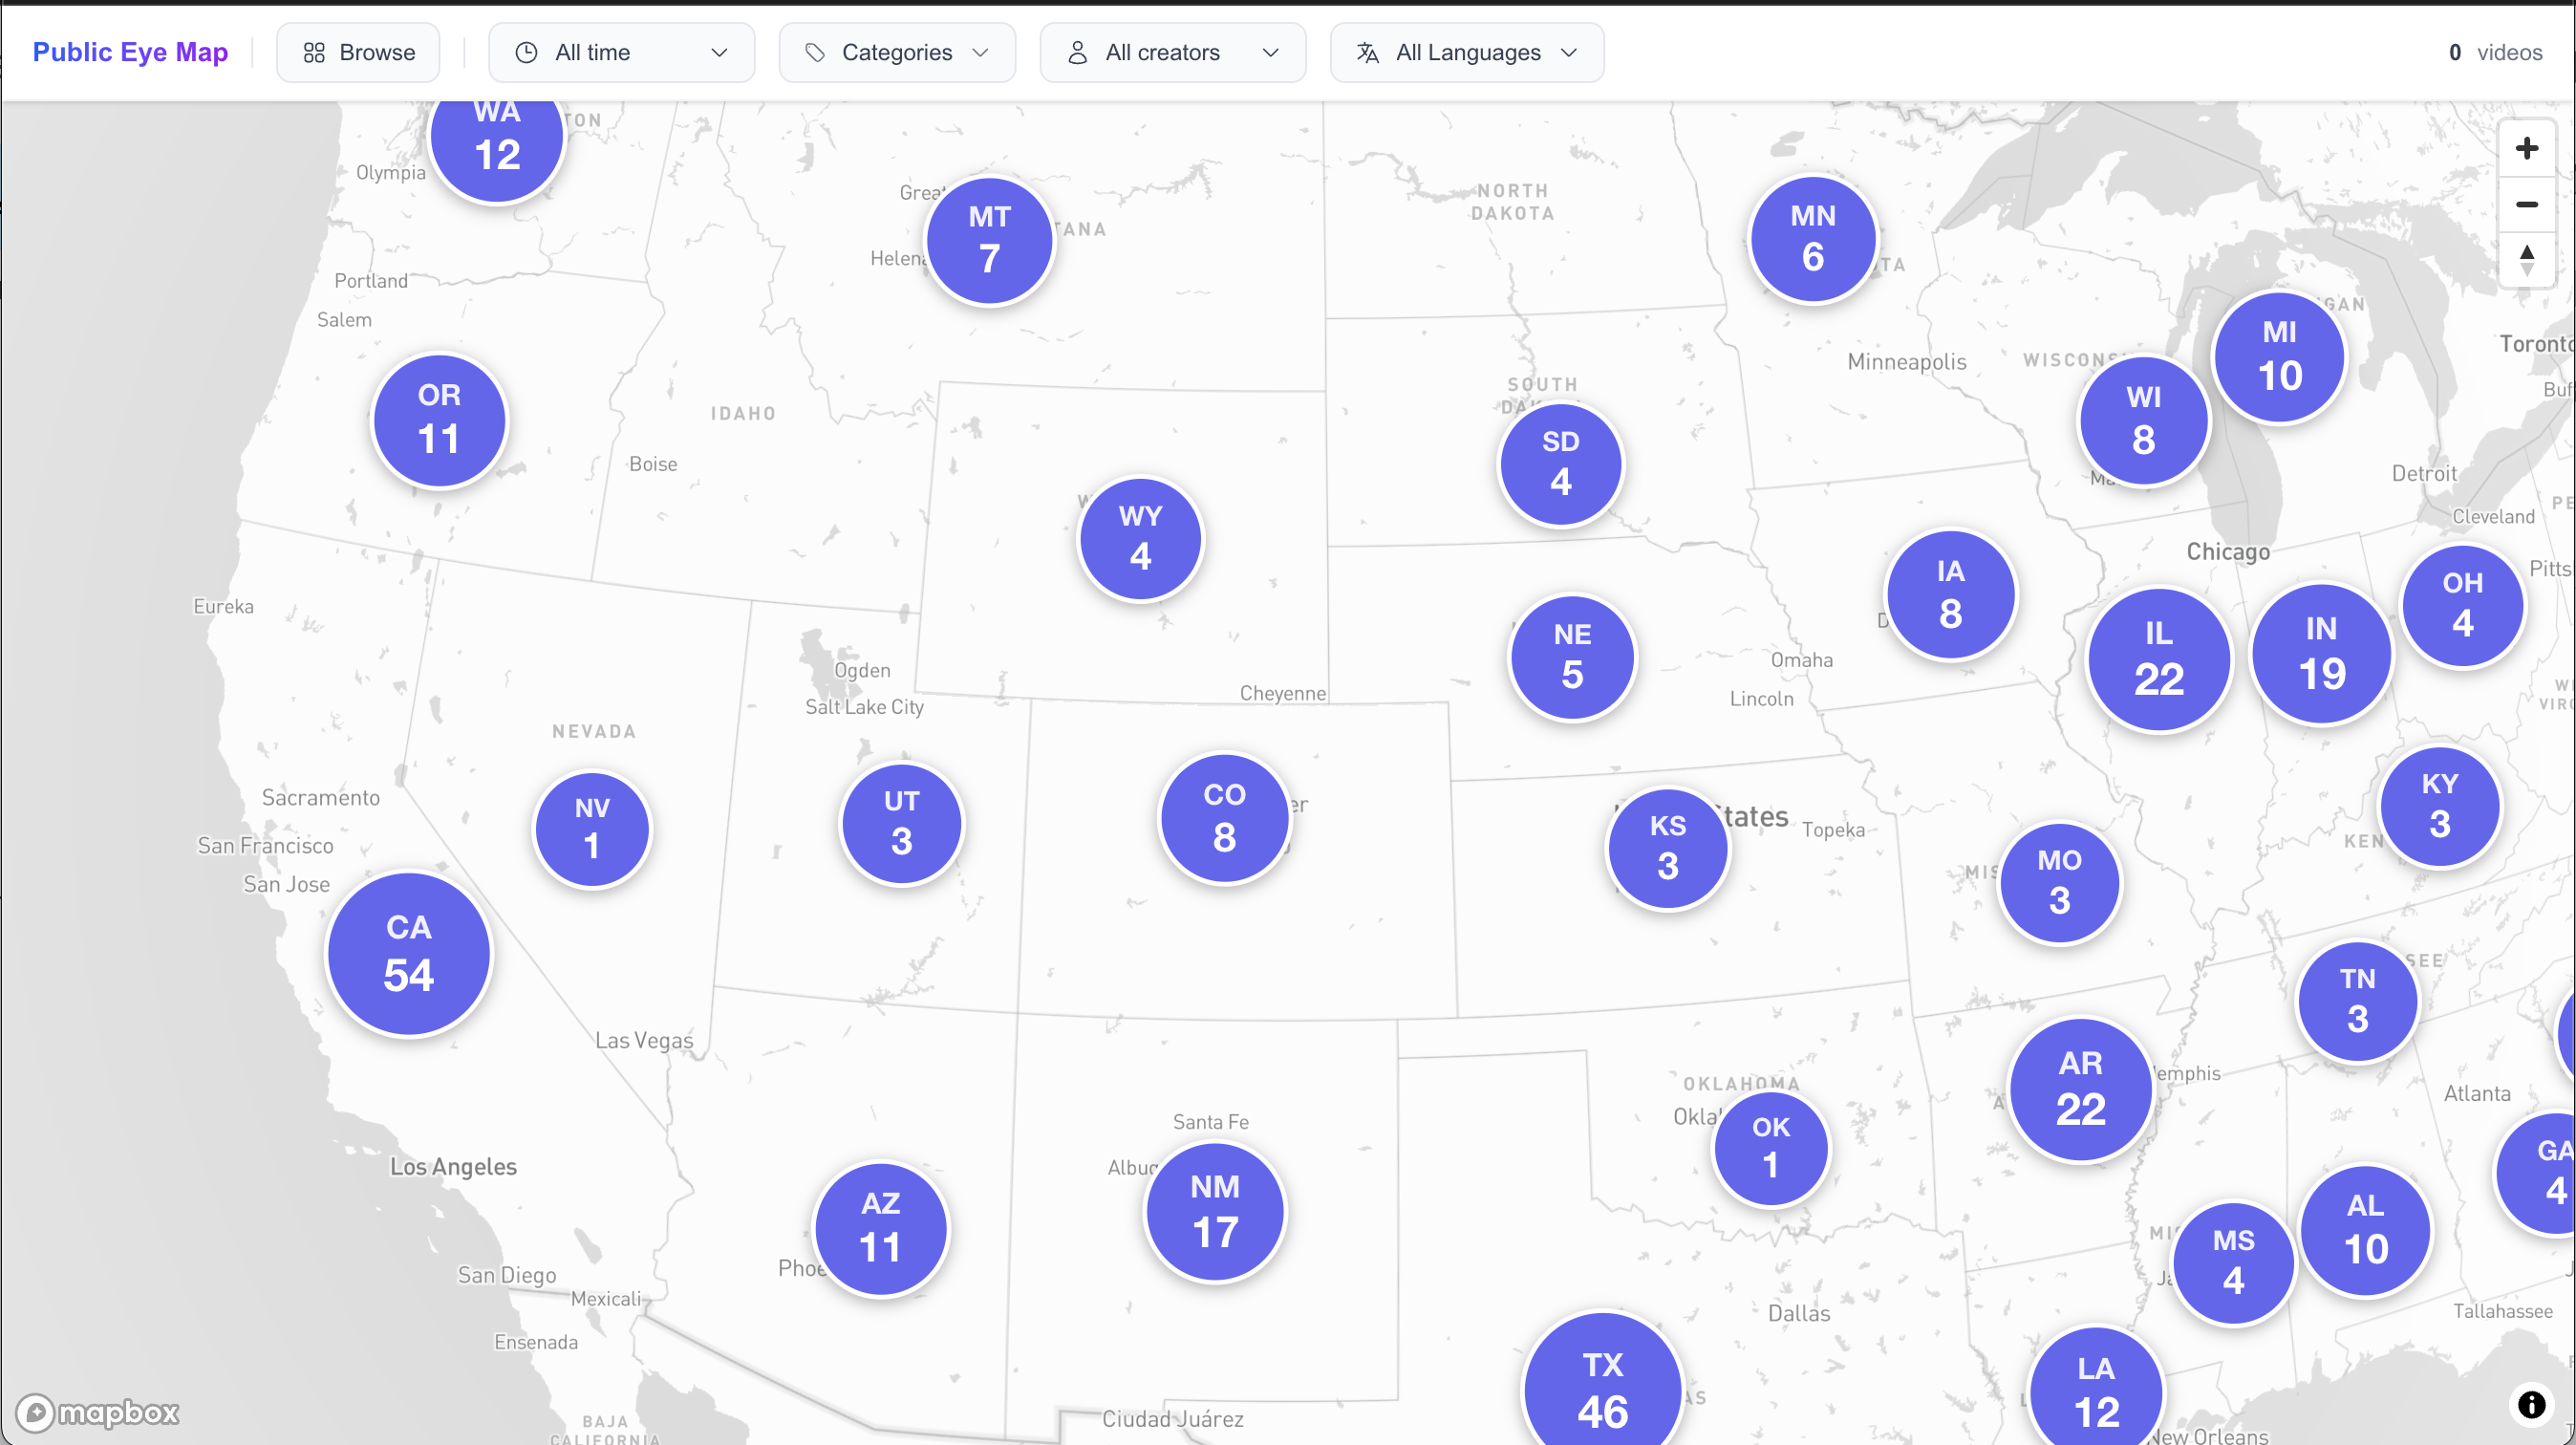Image resolution: width=2576 pixels, height=1445 pixels.
Task: Open the Browse view button
Action: tap(358, 52)
